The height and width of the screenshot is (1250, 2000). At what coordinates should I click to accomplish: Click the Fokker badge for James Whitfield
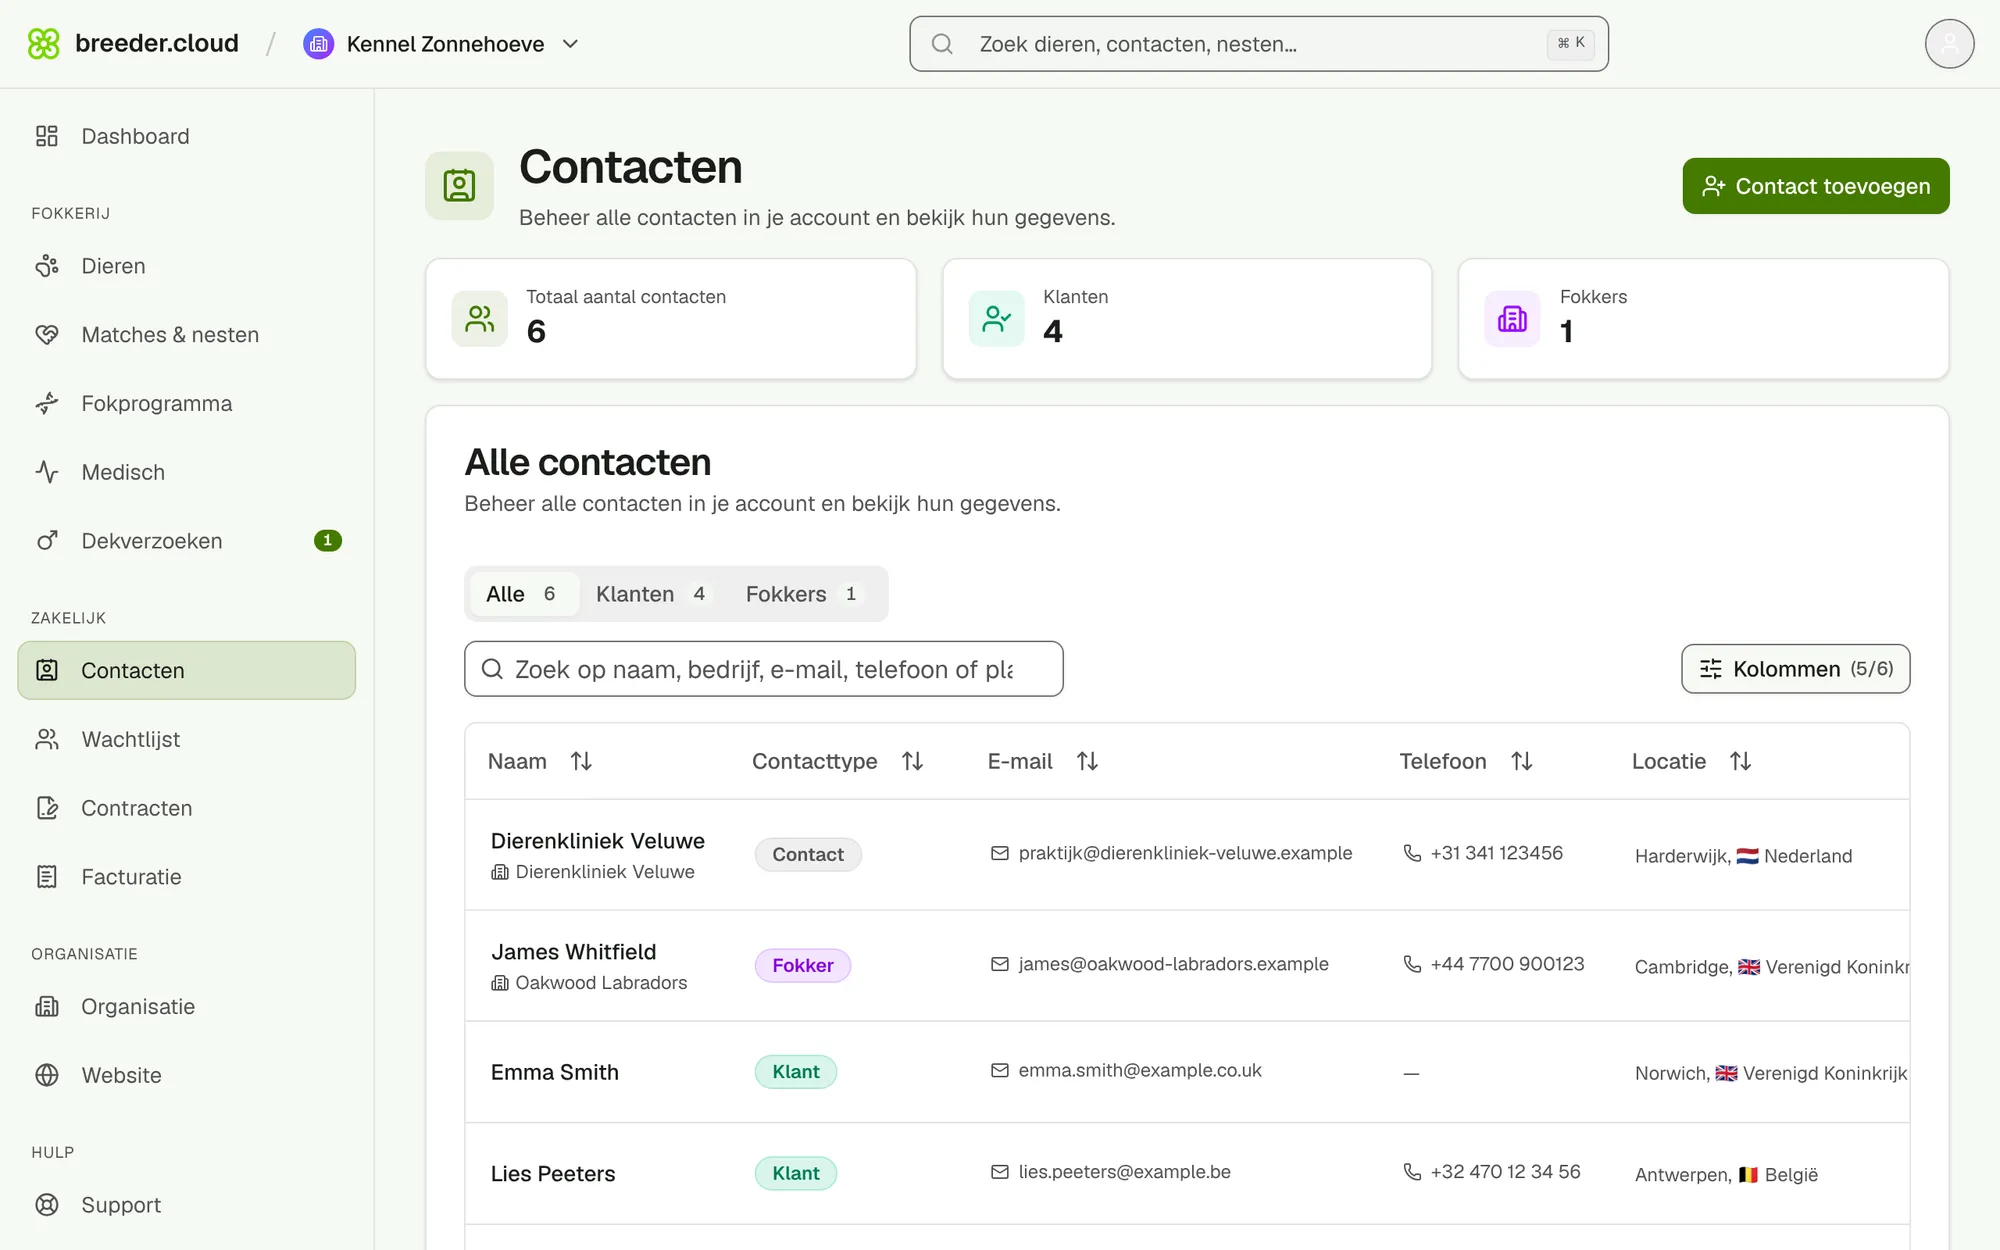click(x=802, y=966)
